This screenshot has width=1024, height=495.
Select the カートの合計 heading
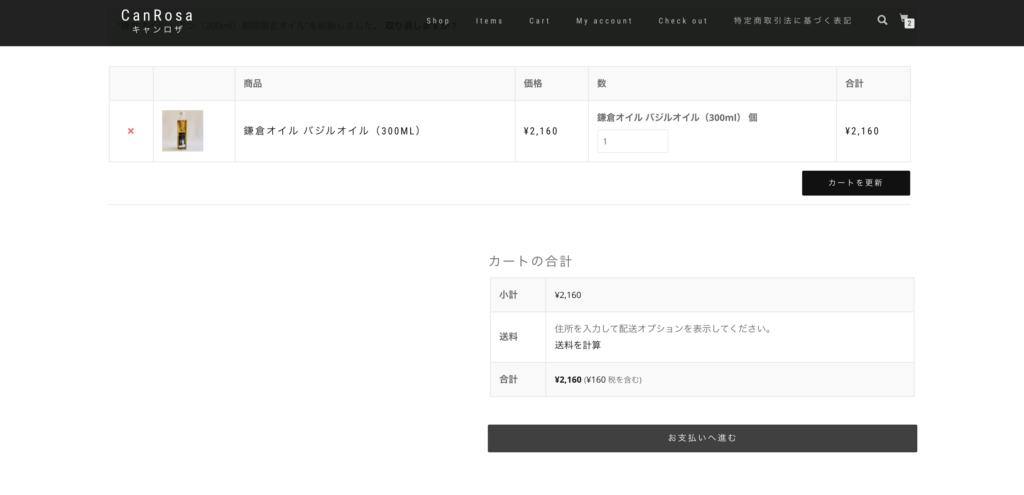coord(530,261)
